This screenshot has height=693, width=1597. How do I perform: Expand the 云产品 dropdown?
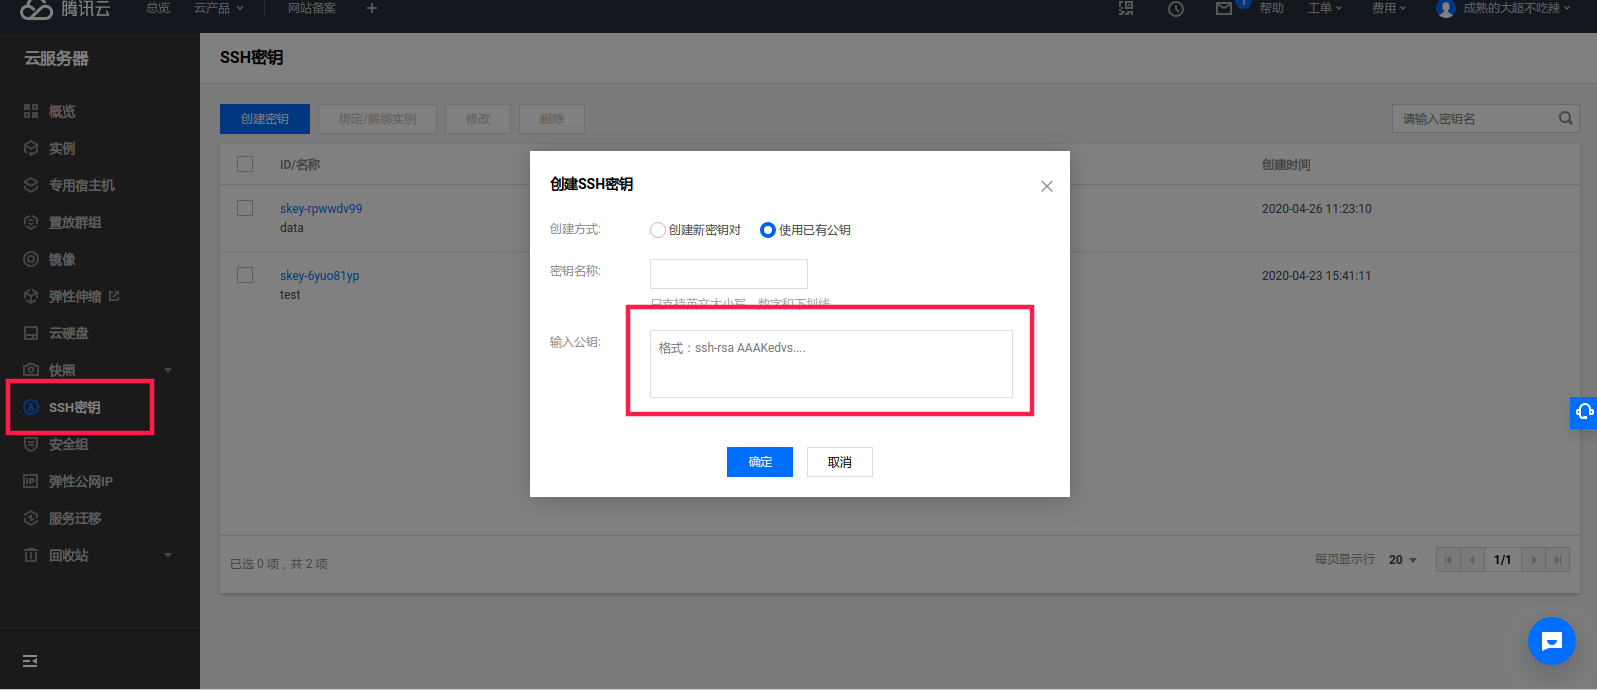219,8
